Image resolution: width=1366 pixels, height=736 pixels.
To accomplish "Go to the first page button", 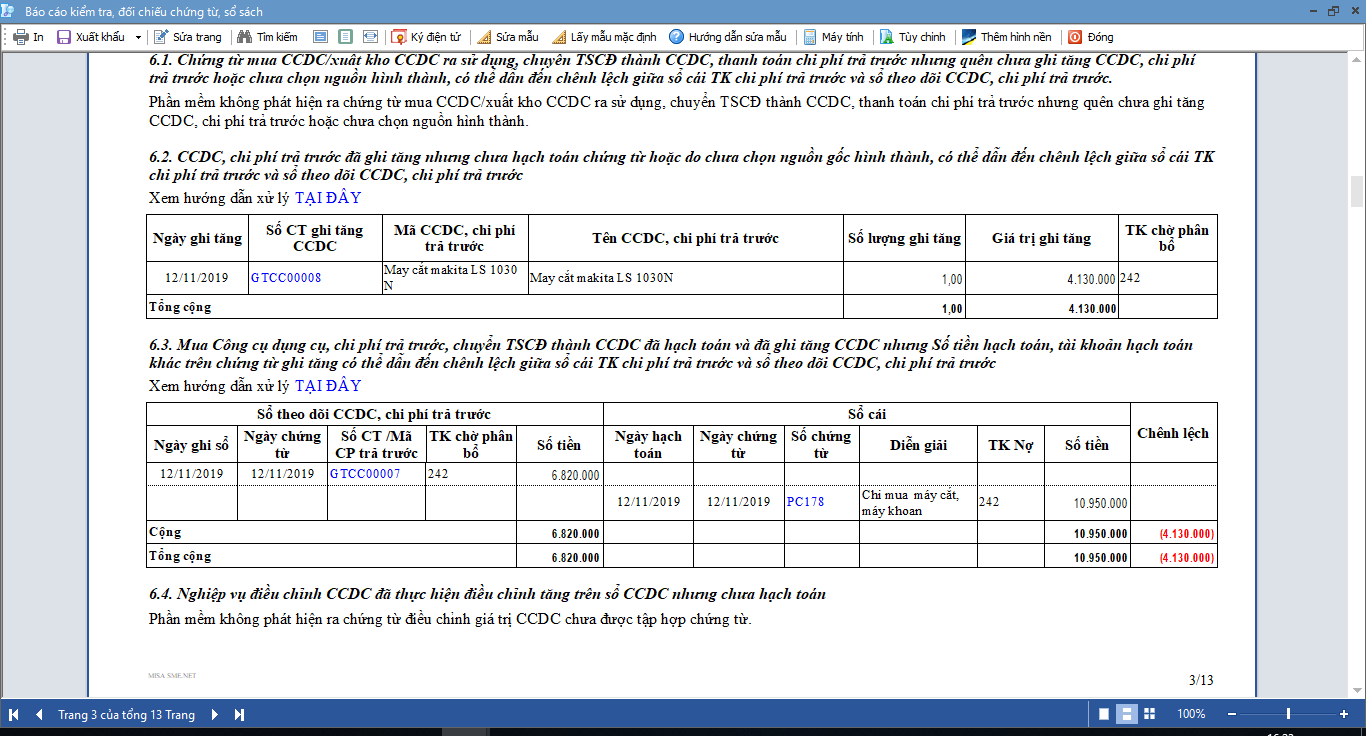I will [x=14, y=715].
